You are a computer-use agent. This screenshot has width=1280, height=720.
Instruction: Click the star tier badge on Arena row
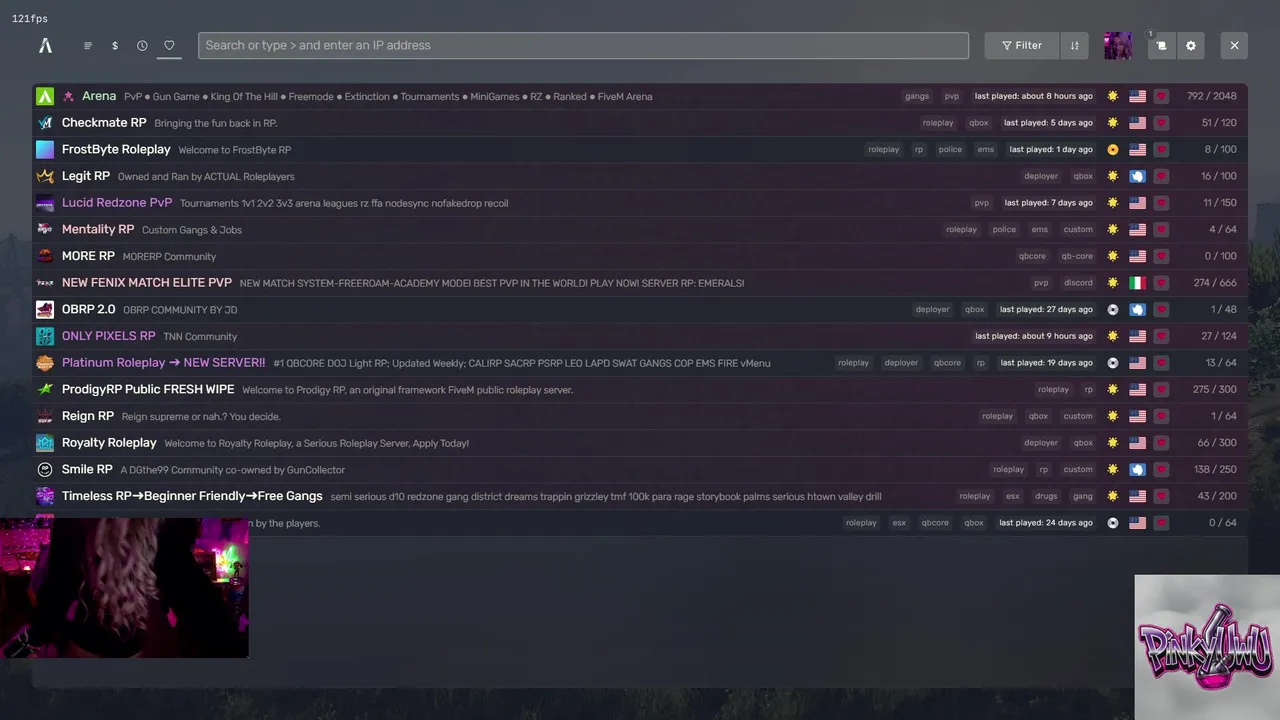(x=1113, y=96)
